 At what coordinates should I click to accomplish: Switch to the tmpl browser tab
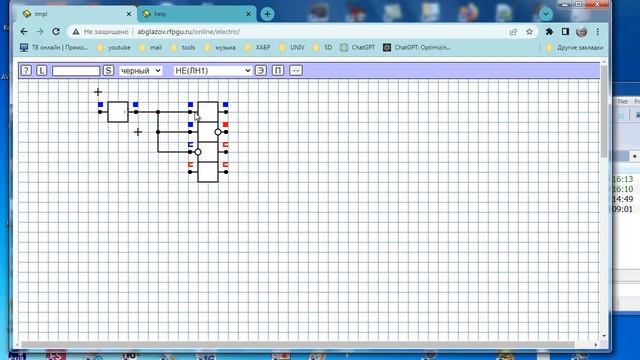[76, 14]
